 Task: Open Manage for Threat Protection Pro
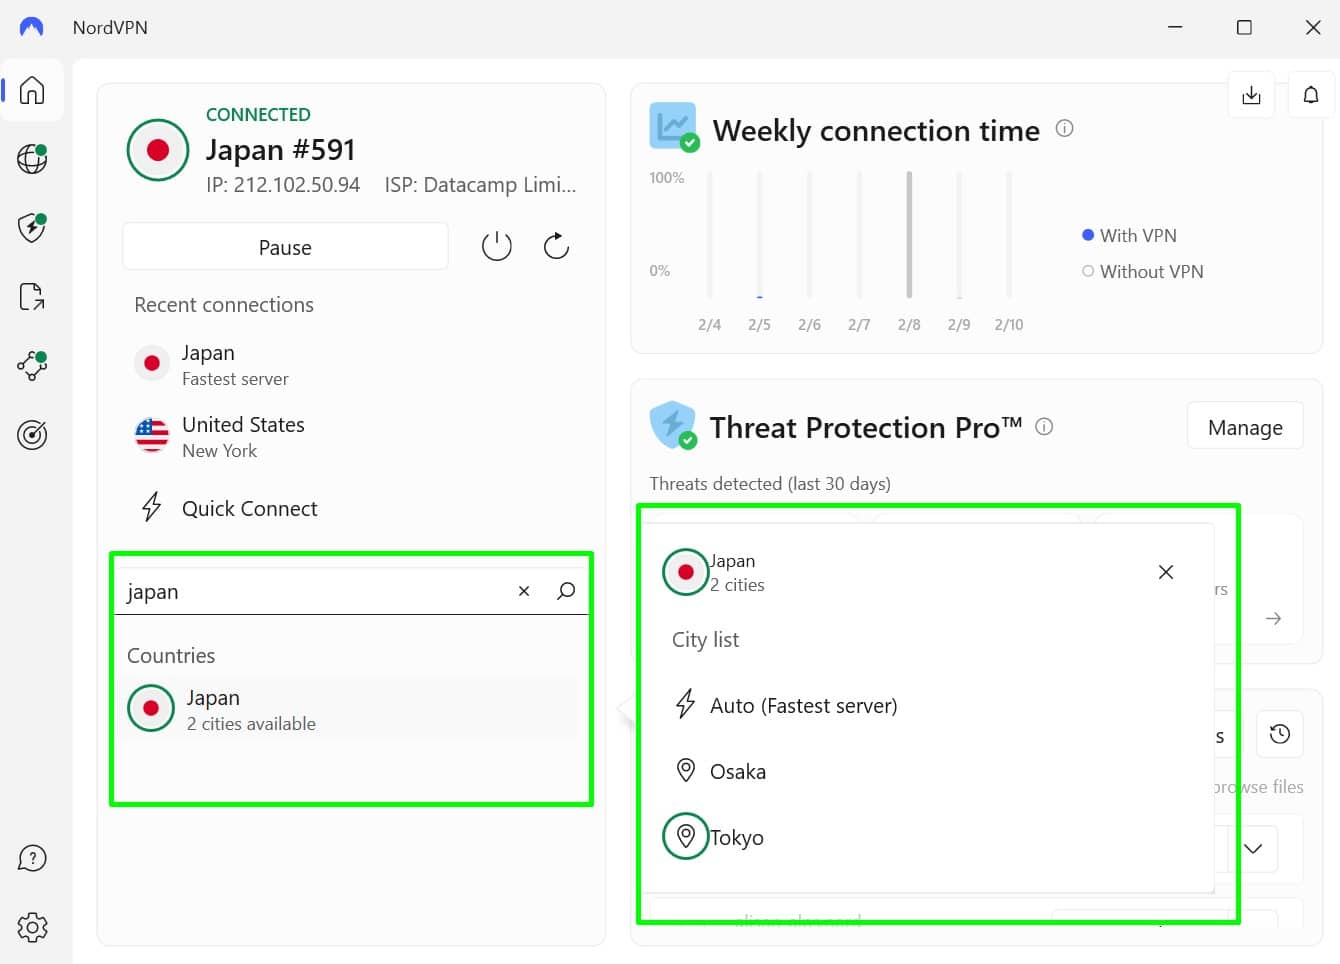[x=1245, y=427]
